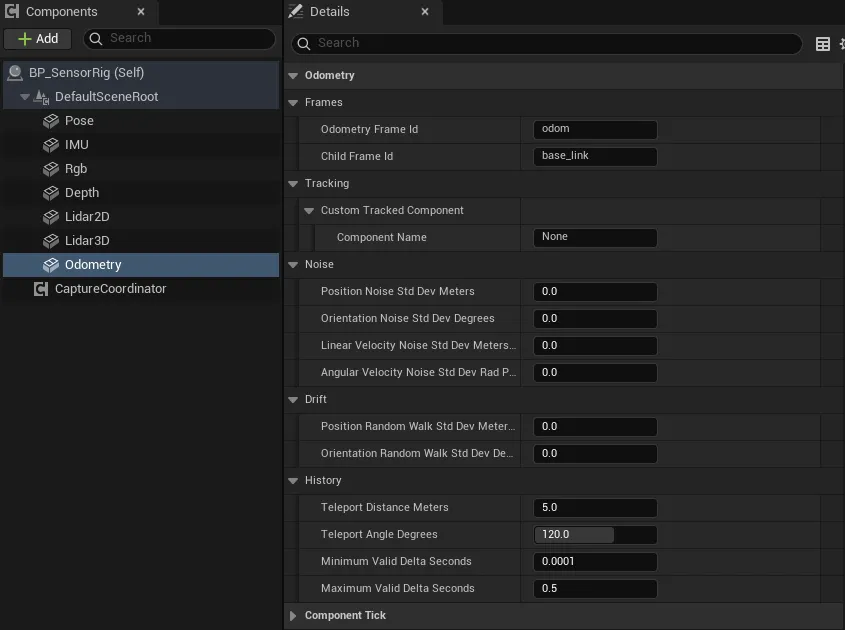Image resolution: width=845 pixels, height=630 pixels.
Task: Select the Lidar3D component row
Action: pyautogui.click(x=141, y=240)
